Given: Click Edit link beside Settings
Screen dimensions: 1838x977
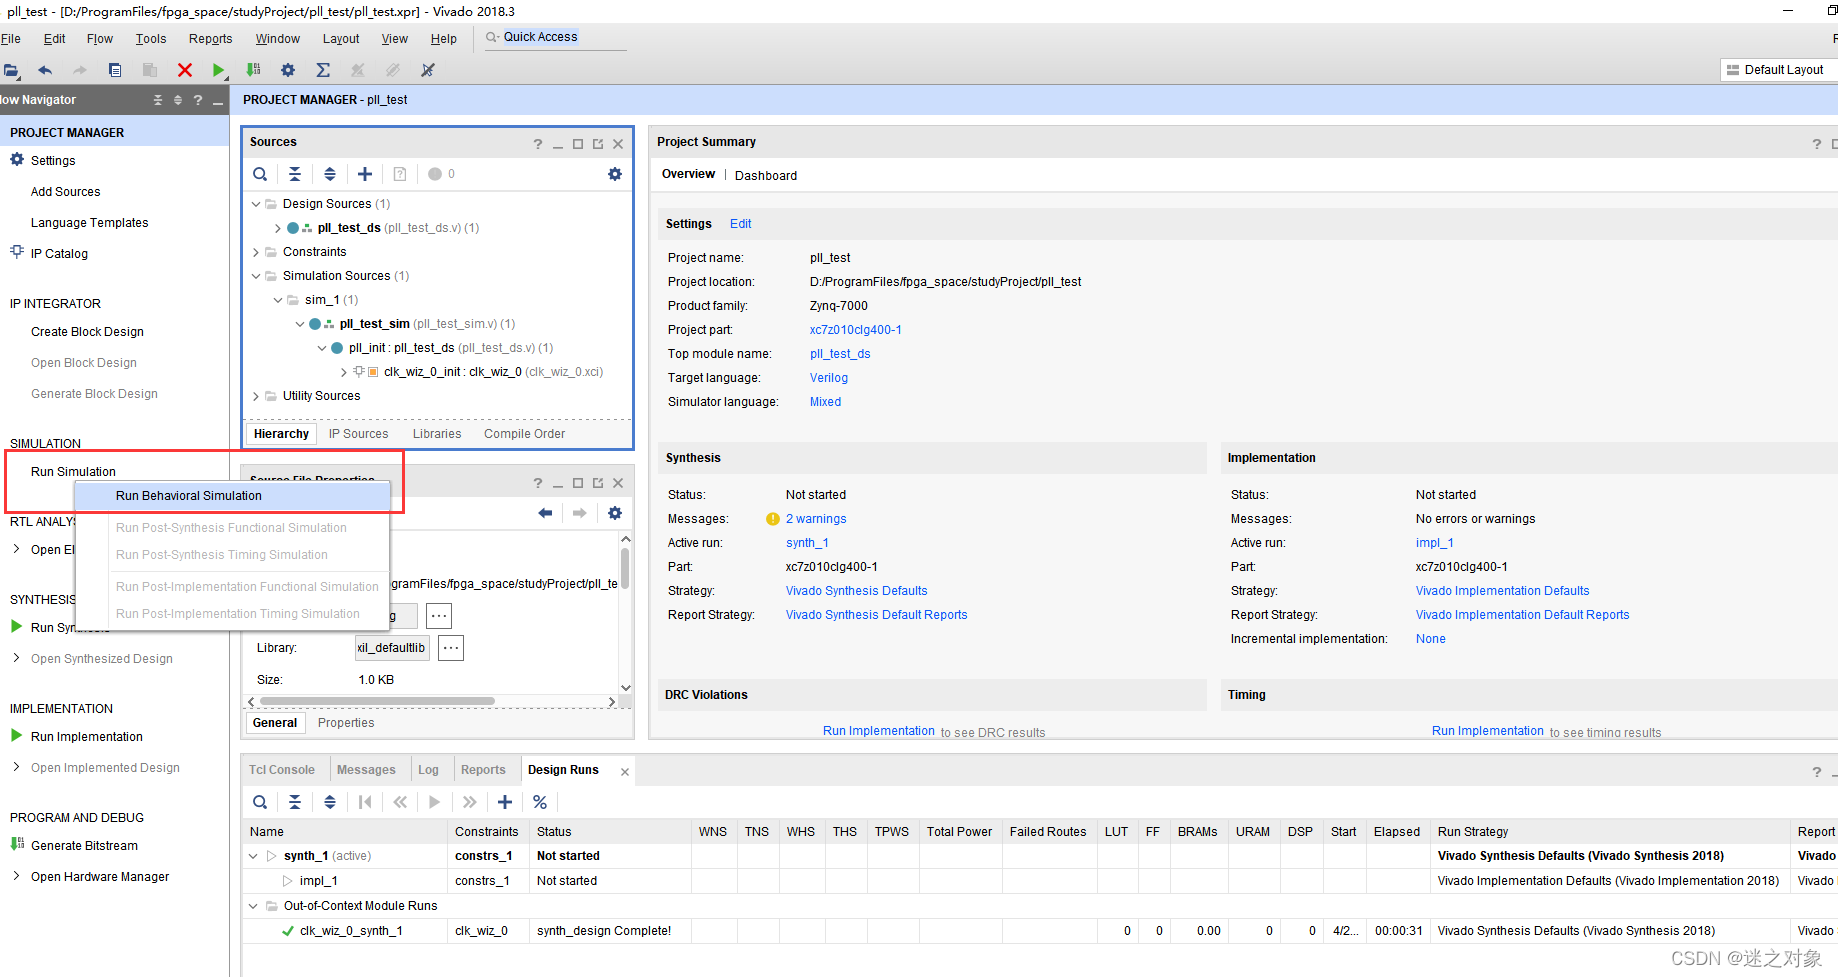Looking at the screenshot, I should 740,224.
